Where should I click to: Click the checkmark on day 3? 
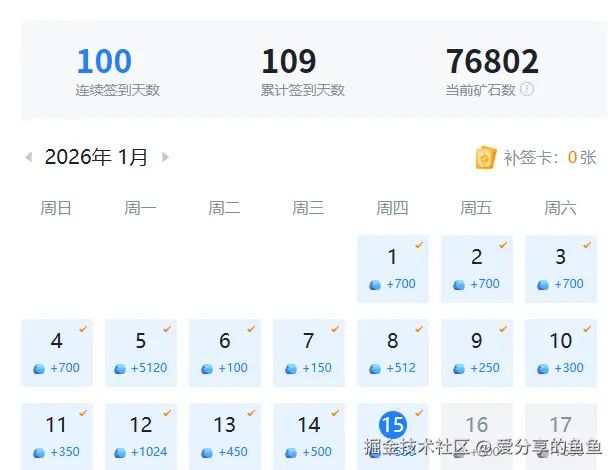point(587,245)
